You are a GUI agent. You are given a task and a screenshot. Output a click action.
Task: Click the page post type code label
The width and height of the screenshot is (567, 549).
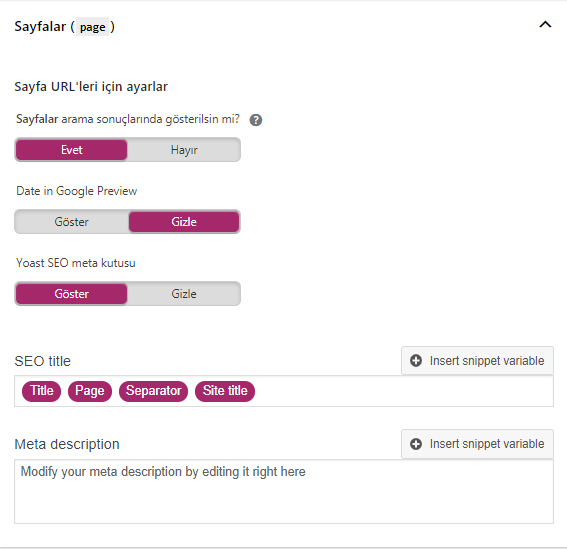pos(92,27)
